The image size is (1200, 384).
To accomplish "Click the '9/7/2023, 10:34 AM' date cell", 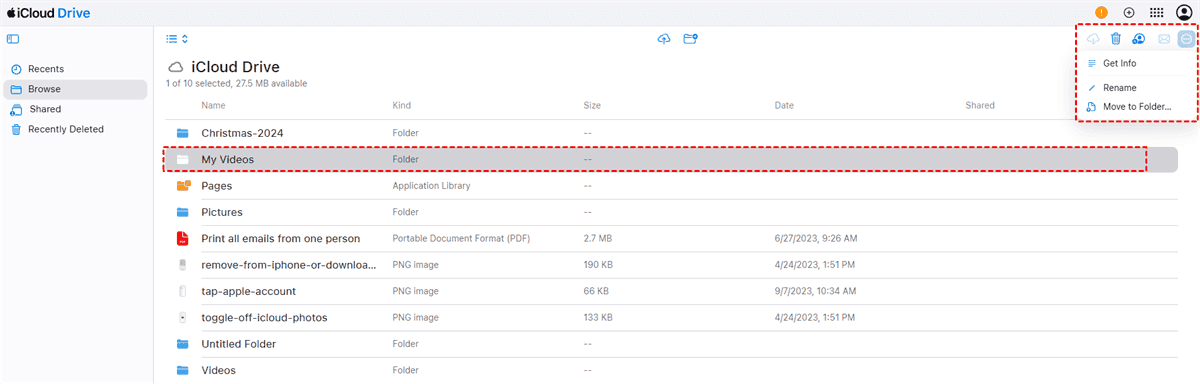I will (816, 291).
